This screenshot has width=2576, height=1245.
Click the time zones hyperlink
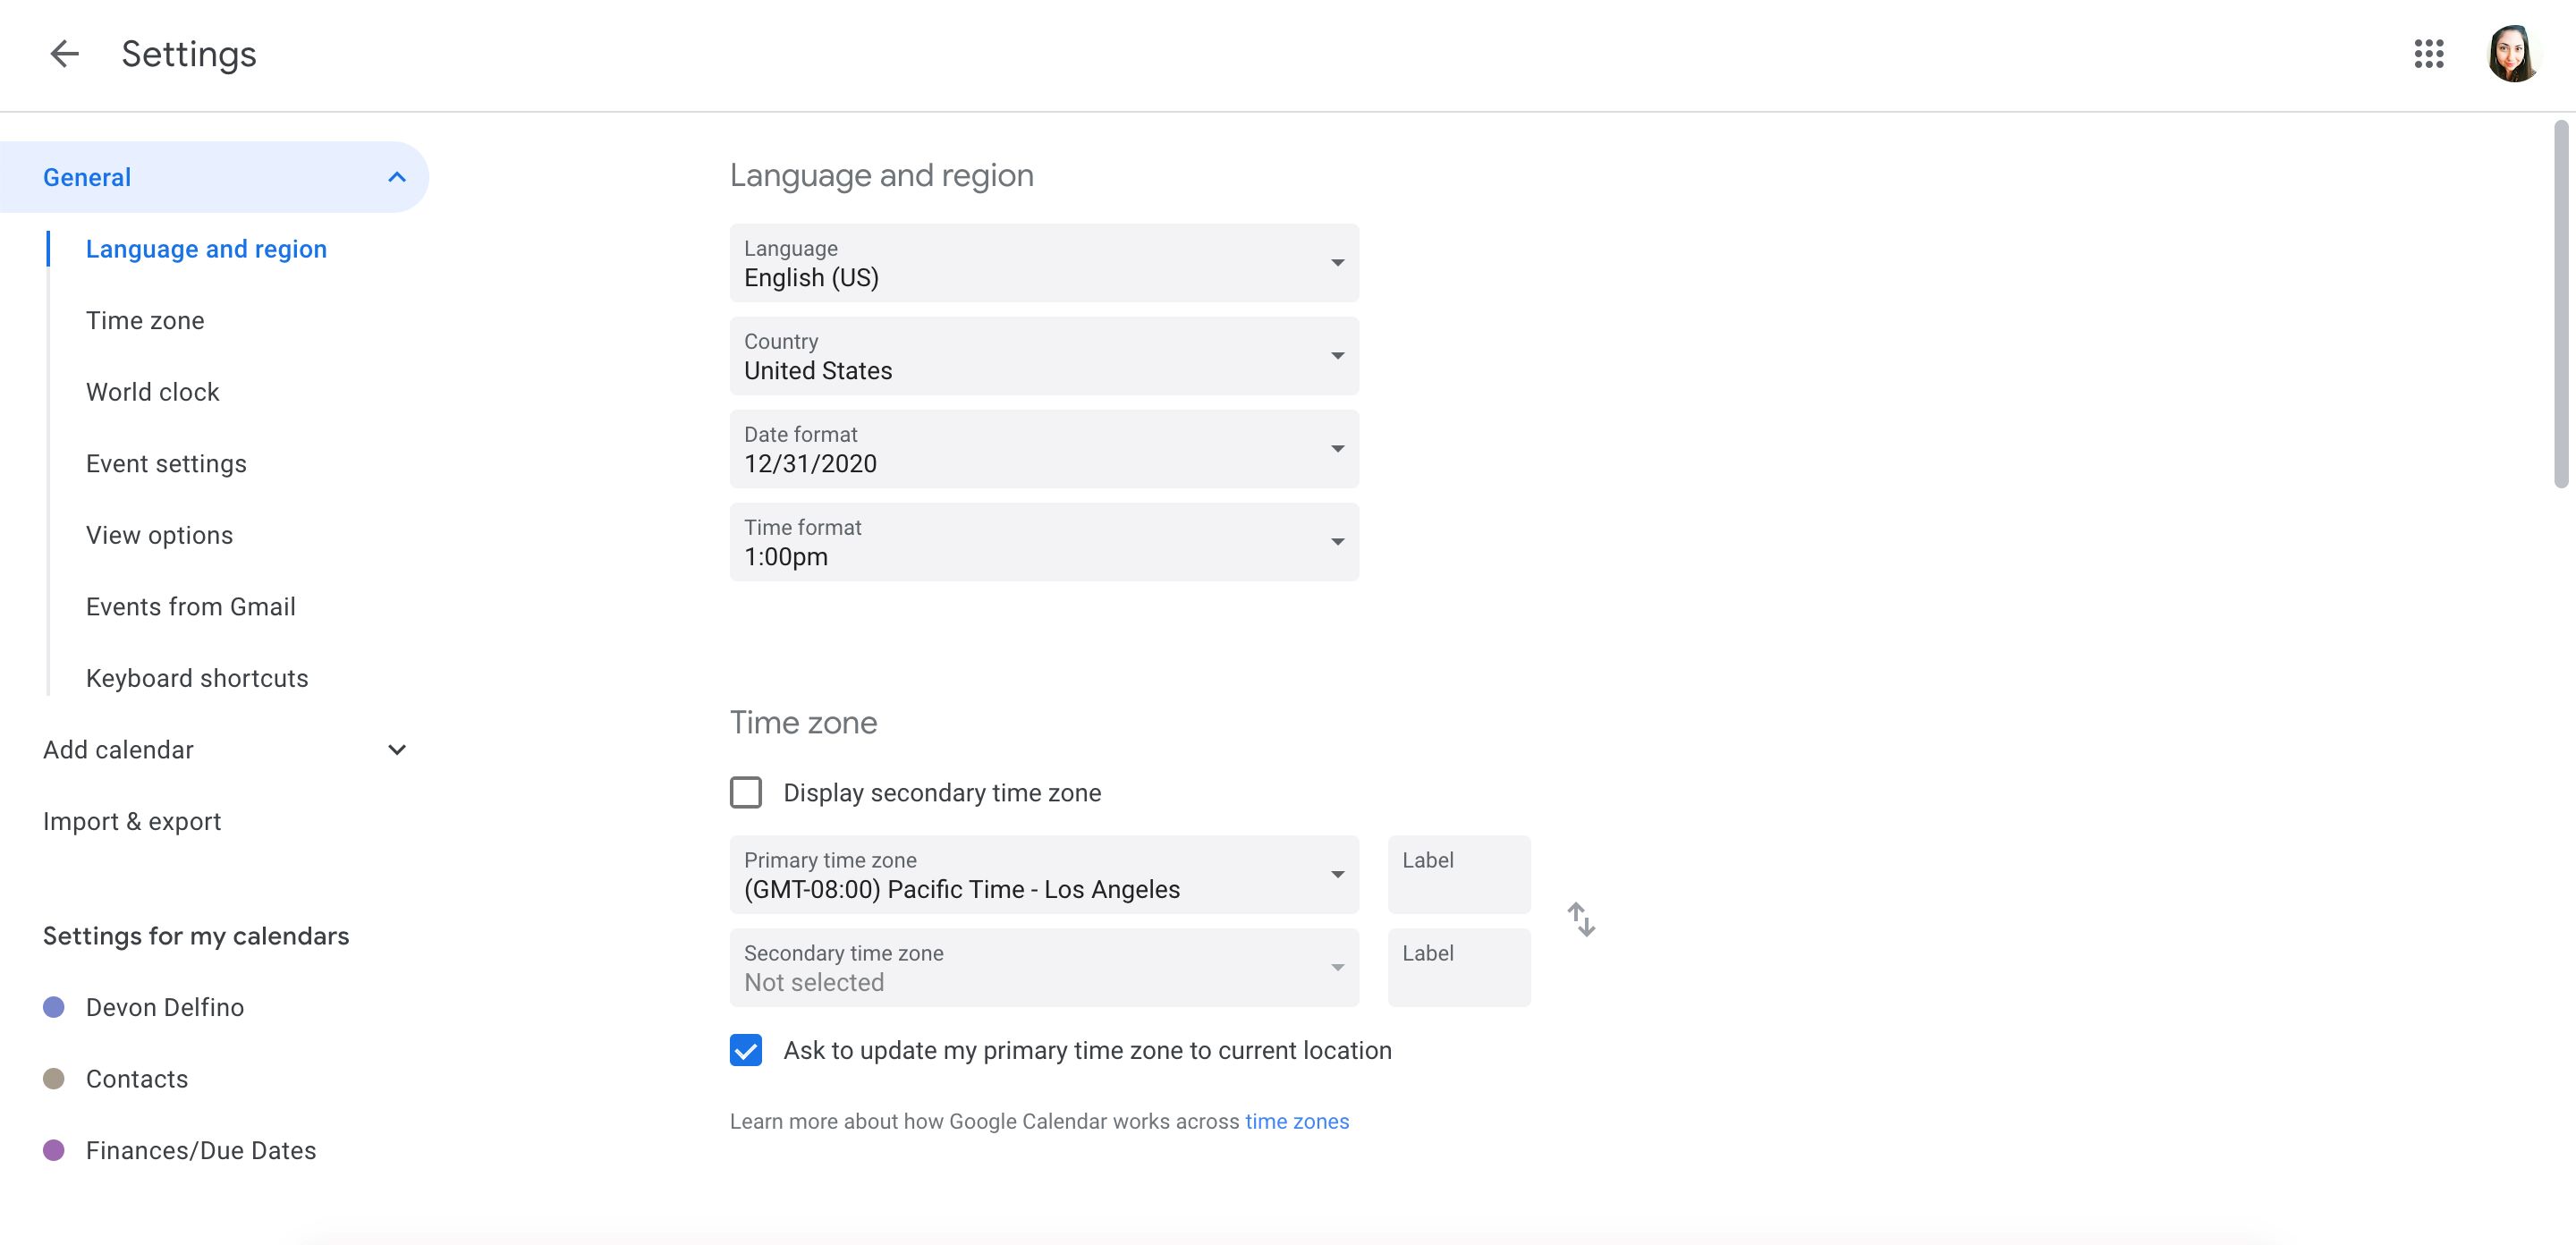[1296, 1120]
